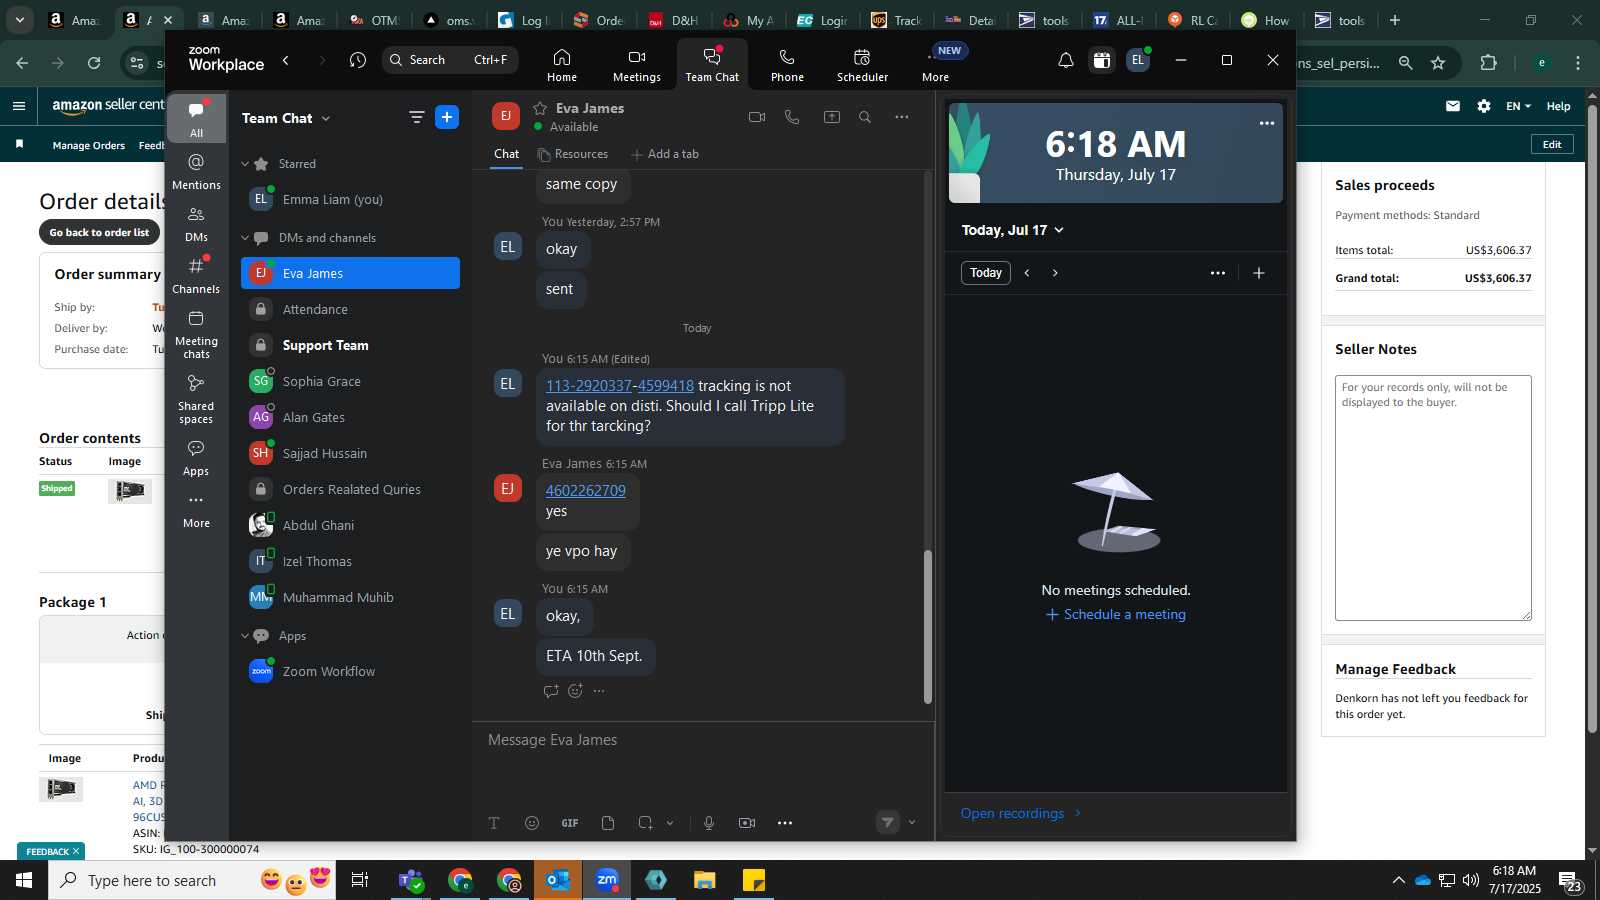1600x900 pixels.
Task: Collapse the Starred section
Action: 245,164
